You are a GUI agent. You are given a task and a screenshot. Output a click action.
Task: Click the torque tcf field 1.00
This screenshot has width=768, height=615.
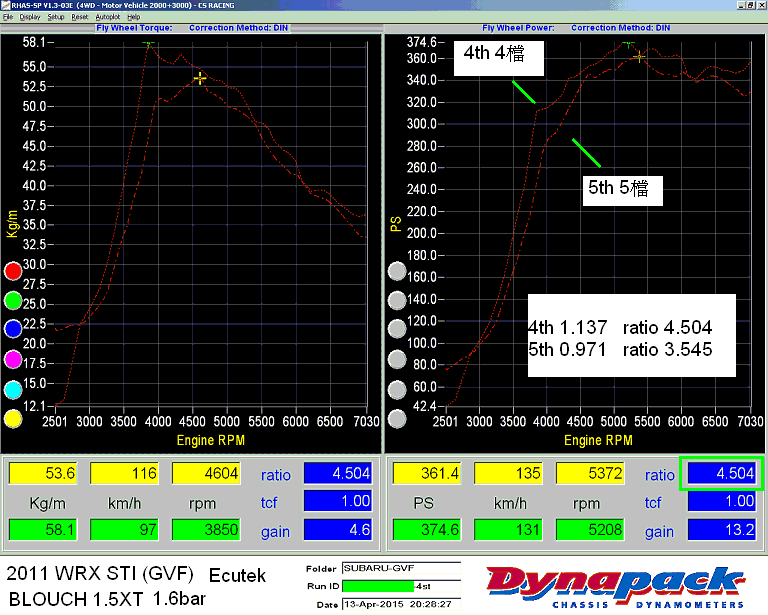(338, 501)
